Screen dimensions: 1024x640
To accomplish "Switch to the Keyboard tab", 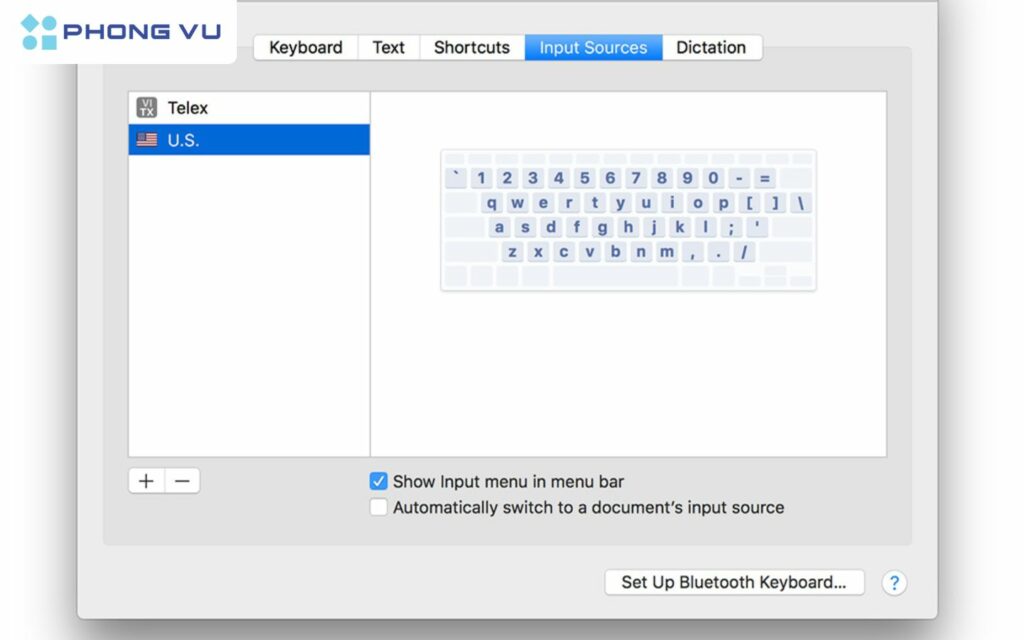I will (x=305, y=47).
